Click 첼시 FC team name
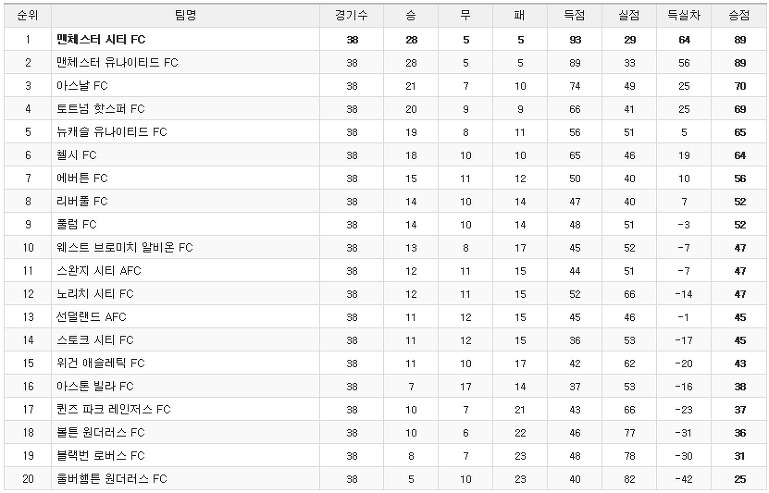 tap(77, 155)
